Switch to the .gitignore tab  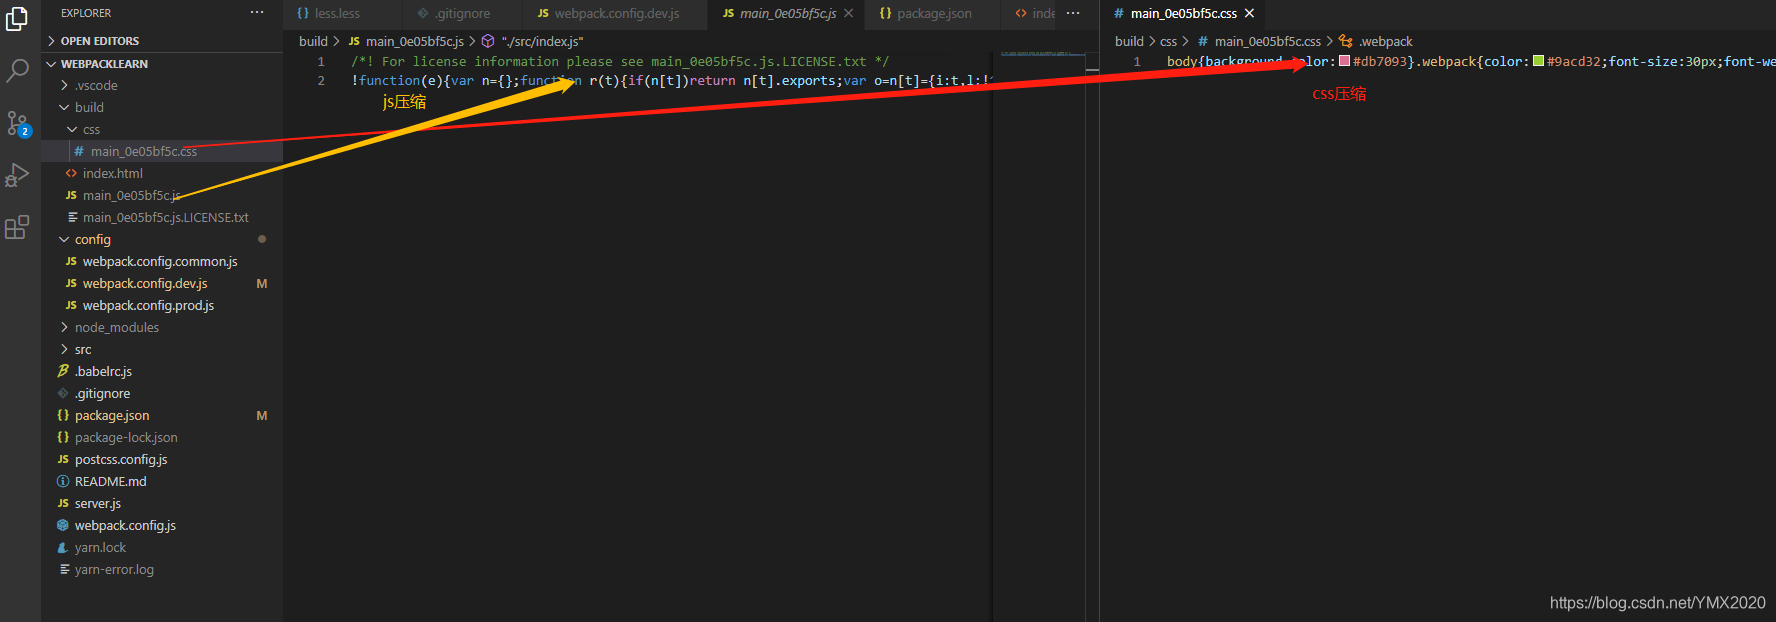coord(461,13)
